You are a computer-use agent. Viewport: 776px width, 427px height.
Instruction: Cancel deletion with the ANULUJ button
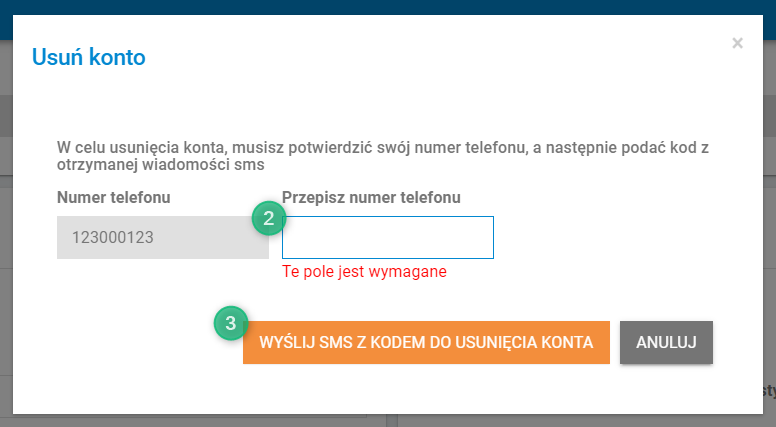666,342
